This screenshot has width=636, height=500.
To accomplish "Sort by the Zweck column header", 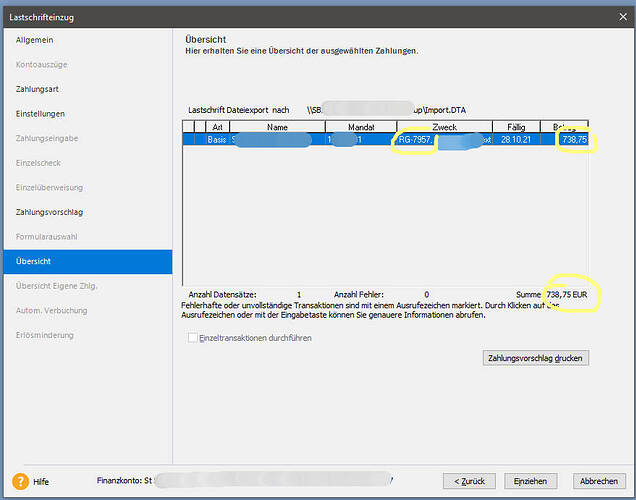I will click(x=445, y=127).
